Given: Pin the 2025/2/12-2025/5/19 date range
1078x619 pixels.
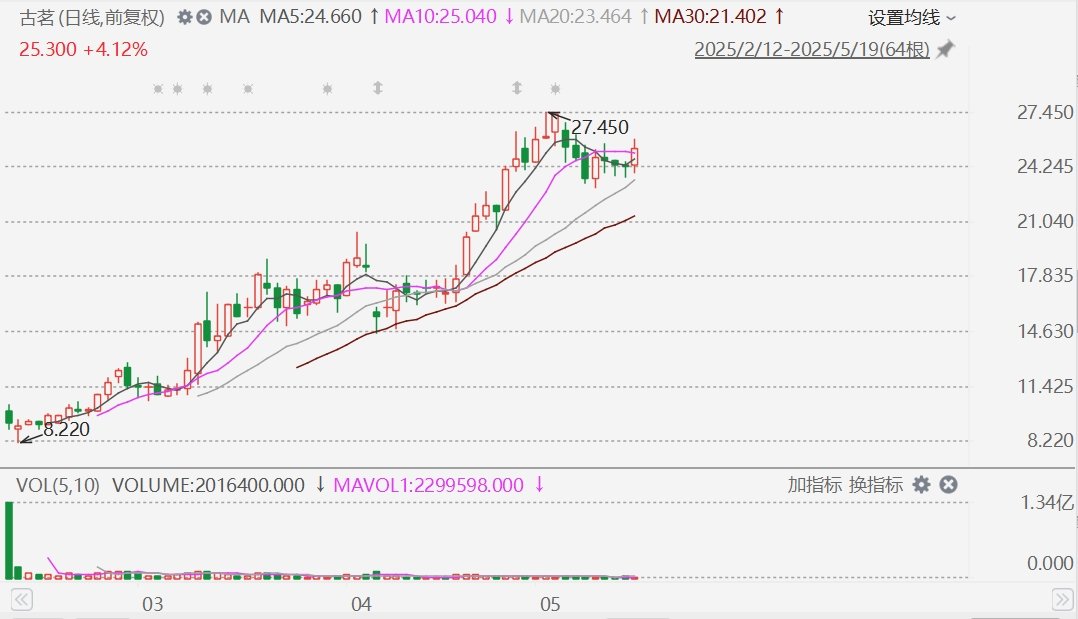Looking at the screenshot, I should 946,50.
